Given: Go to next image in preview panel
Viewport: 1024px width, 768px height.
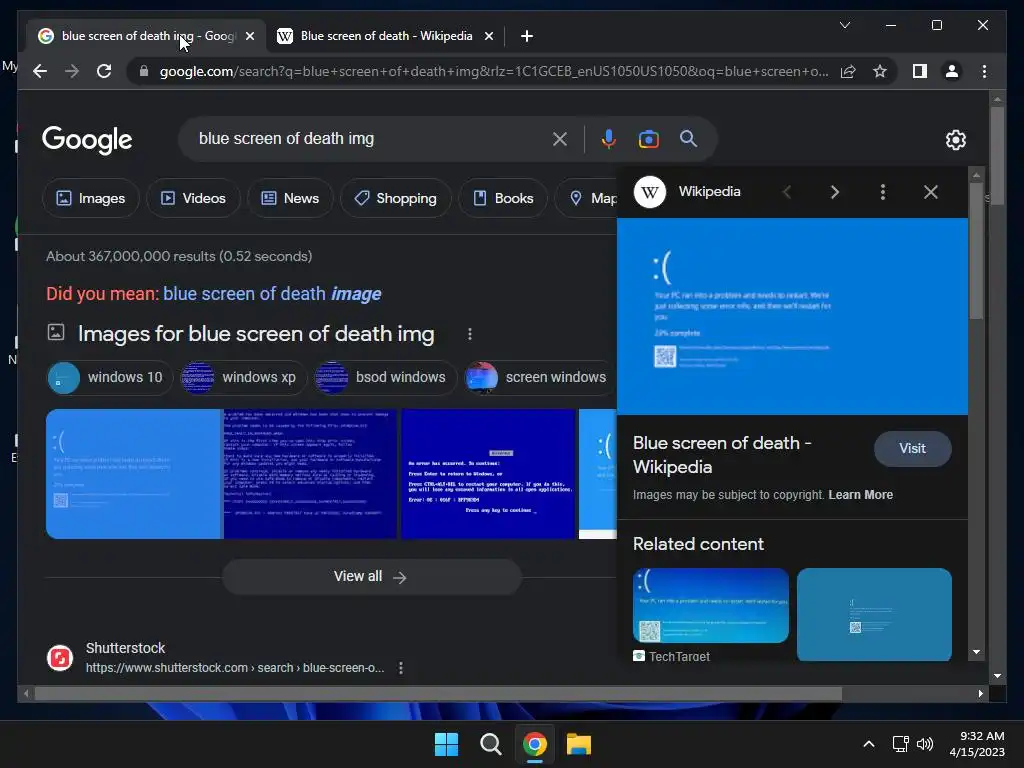Looking at the screenshot, I should click(x=834, y=192).
